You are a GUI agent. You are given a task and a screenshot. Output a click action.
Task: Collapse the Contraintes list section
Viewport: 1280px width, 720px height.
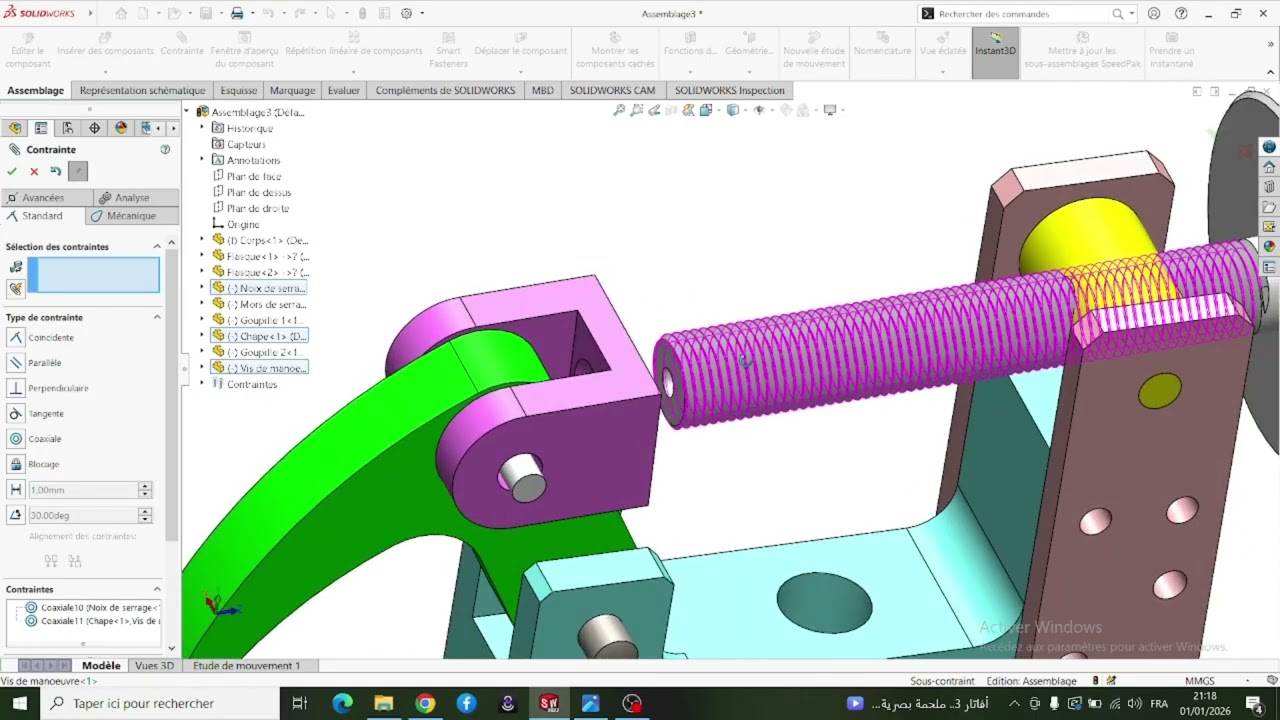click(x=157, y=589)
